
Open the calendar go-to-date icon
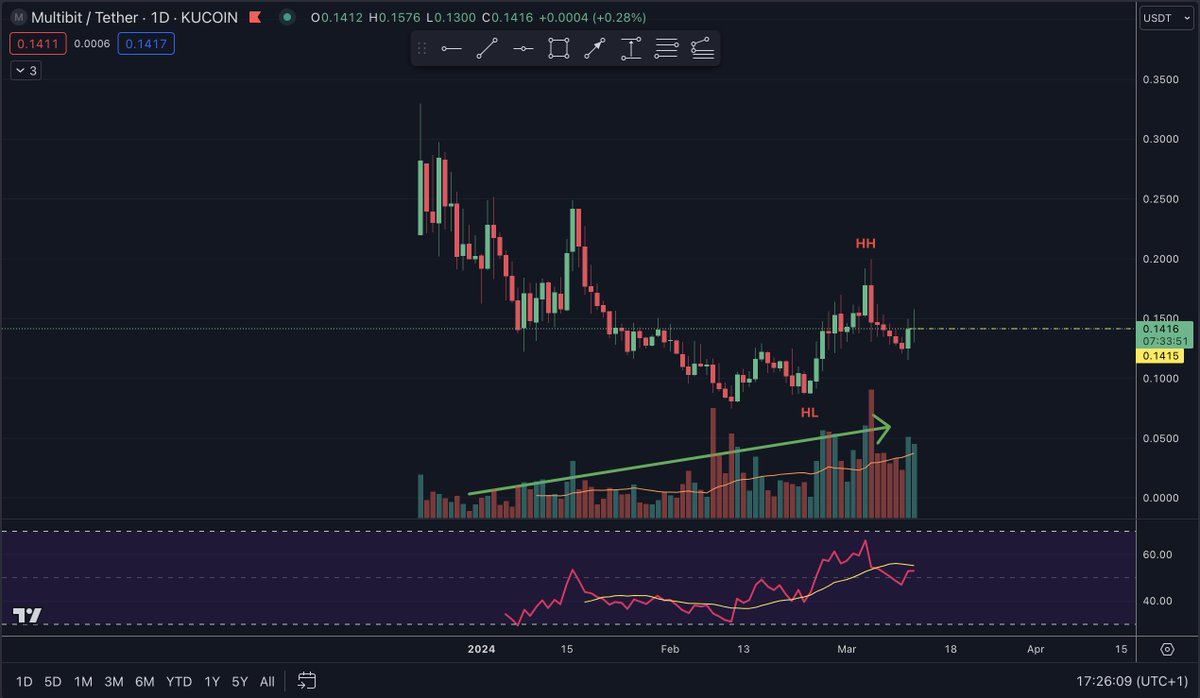click(x=307, y=681)
